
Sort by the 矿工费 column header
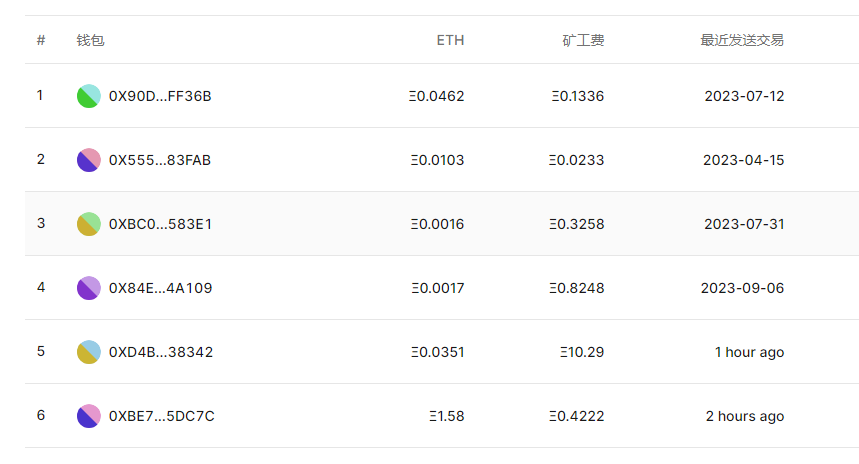click(x=583, y=40)
